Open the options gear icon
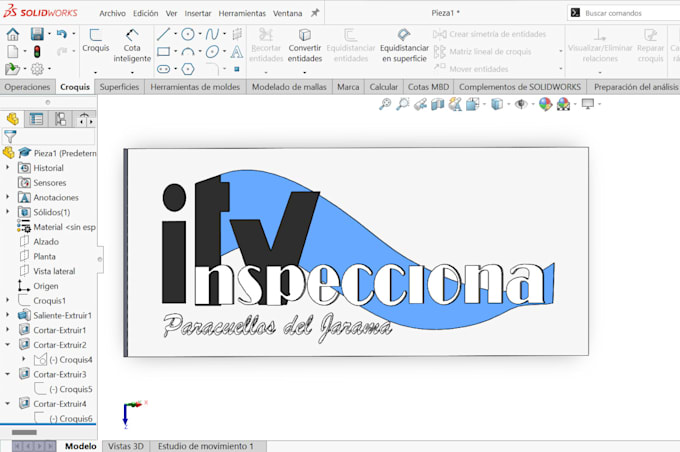The width and height of the screenshot is (680, 452). 37,69
